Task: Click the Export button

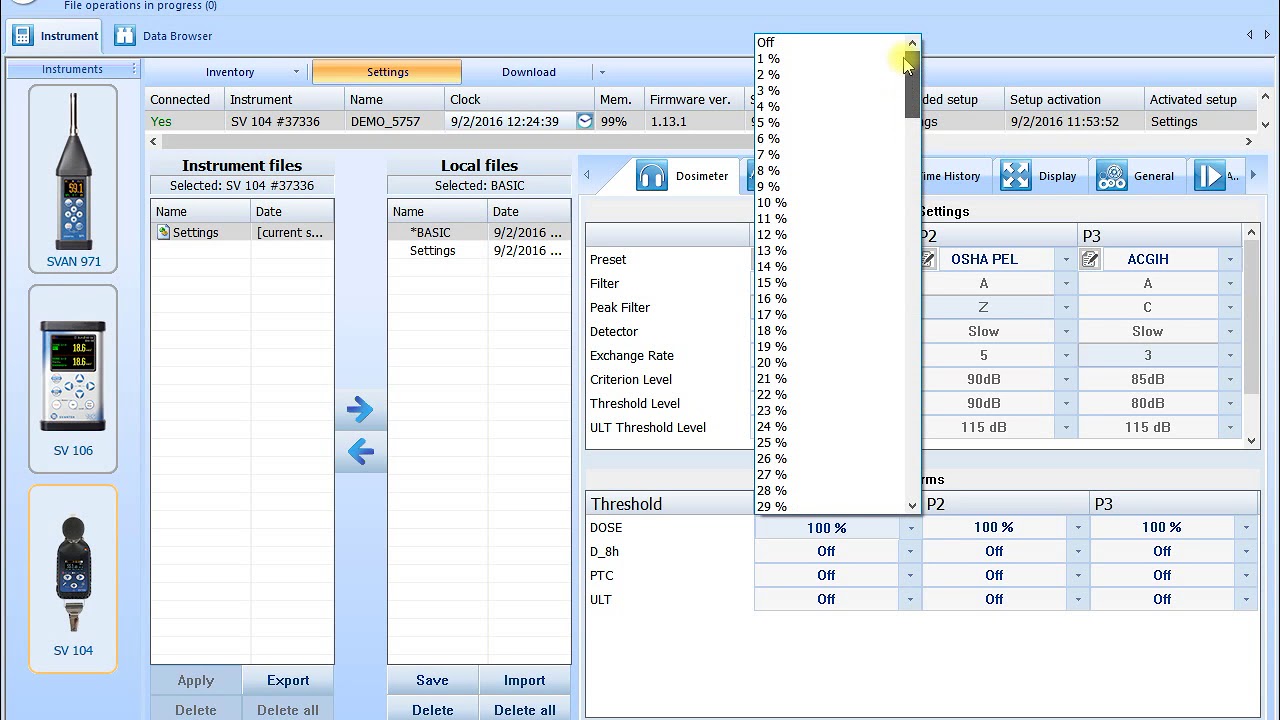Action: pos(288,681)
